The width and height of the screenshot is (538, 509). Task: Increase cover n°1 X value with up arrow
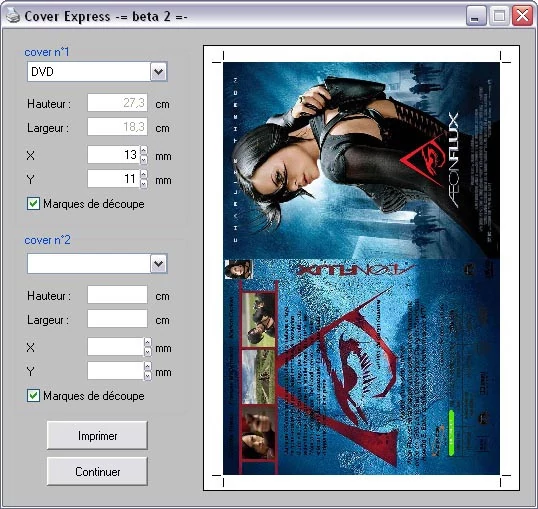tap(144, 150)
